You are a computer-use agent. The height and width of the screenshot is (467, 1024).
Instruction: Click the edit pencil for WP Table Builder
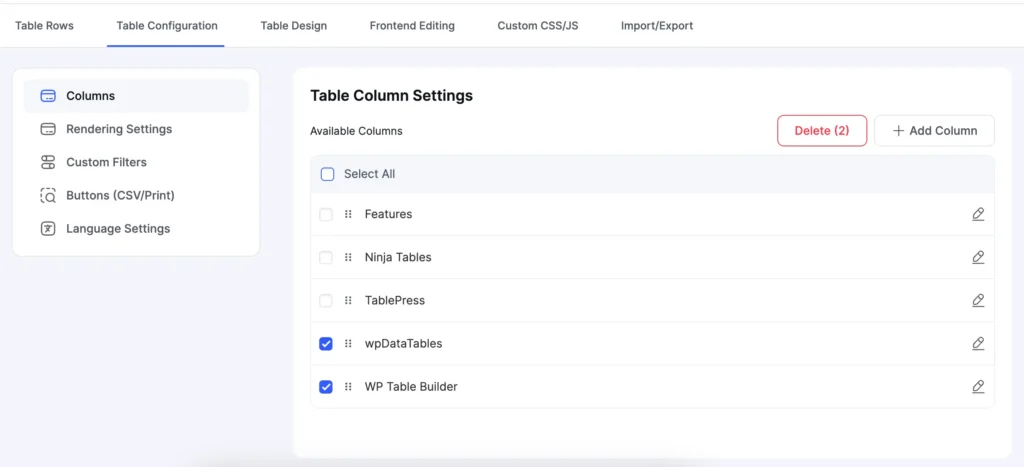click(x=978, y=387)
